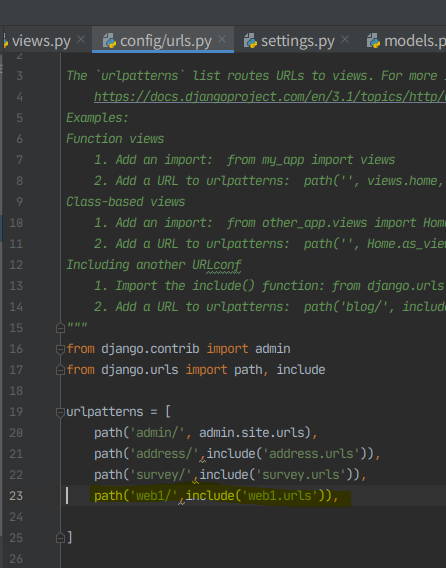Click the 'survey.urls' include string

coord(300,475)
